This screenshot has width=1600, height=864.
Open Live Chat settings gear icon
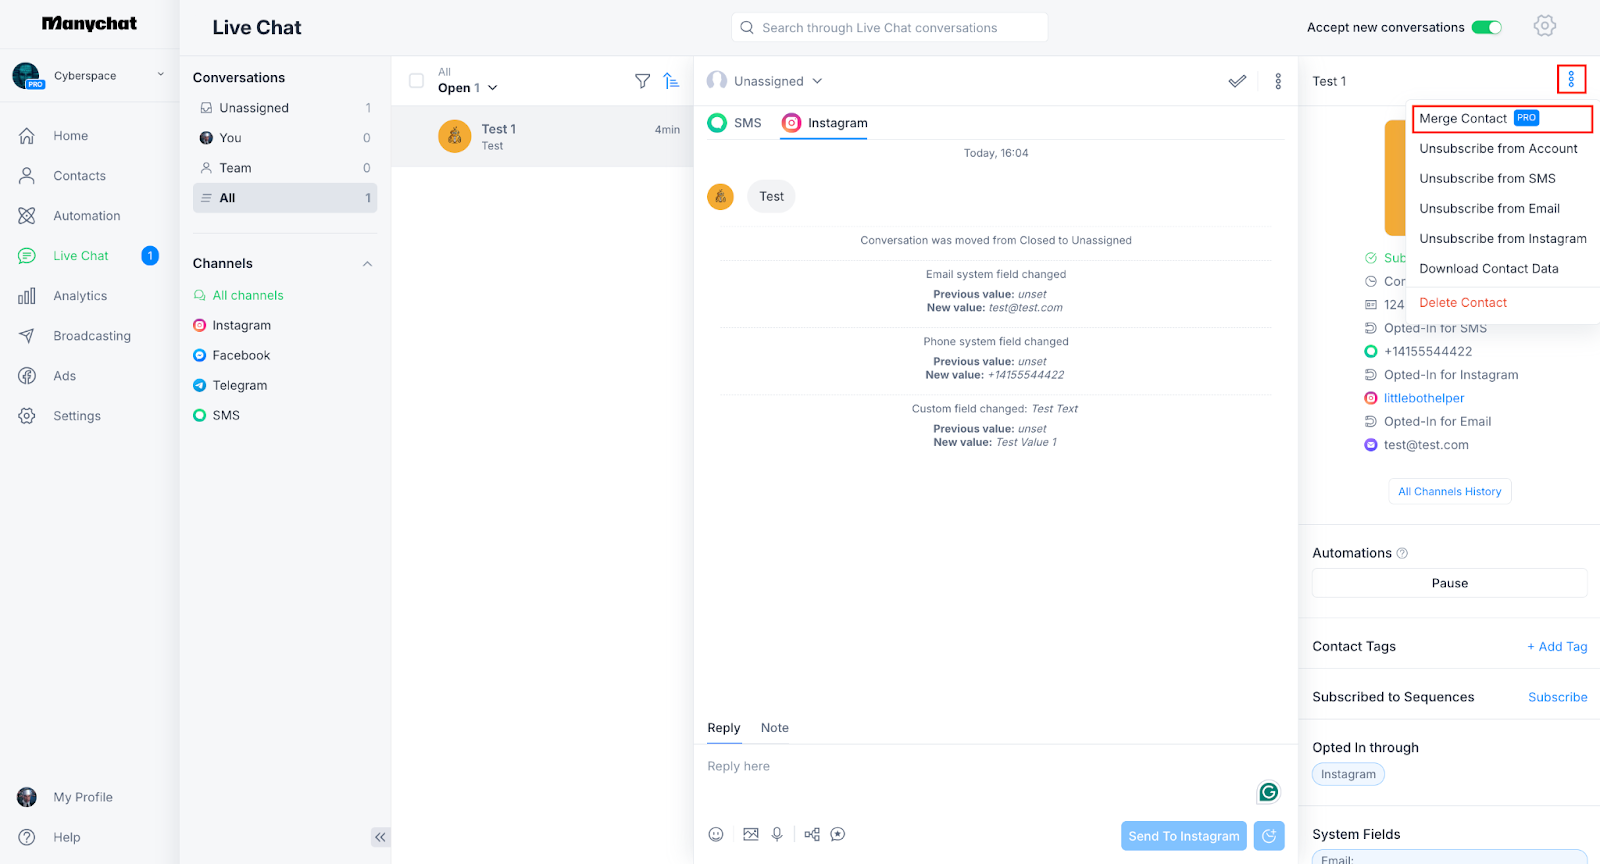point(1545,26)
